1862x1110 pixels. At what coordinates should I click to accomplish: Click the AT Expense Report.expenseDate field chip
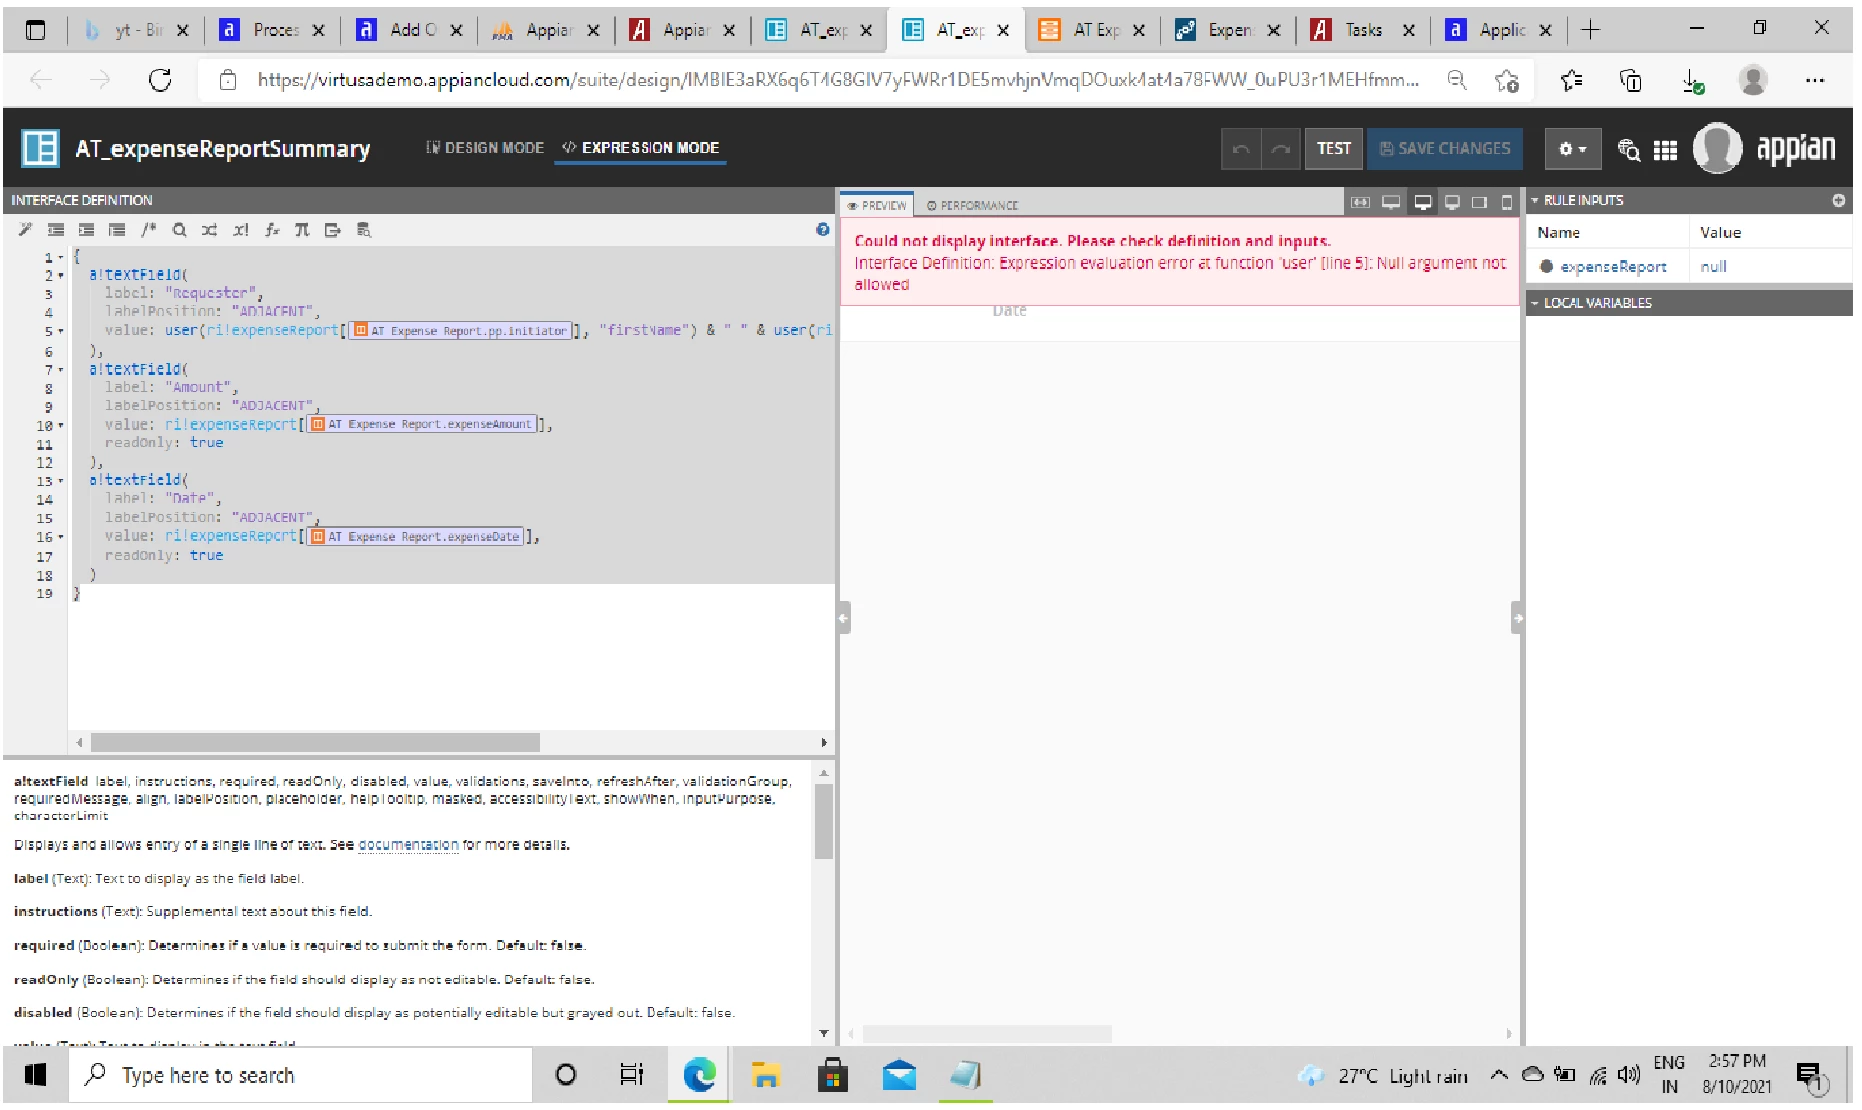(x=416, y=537)
